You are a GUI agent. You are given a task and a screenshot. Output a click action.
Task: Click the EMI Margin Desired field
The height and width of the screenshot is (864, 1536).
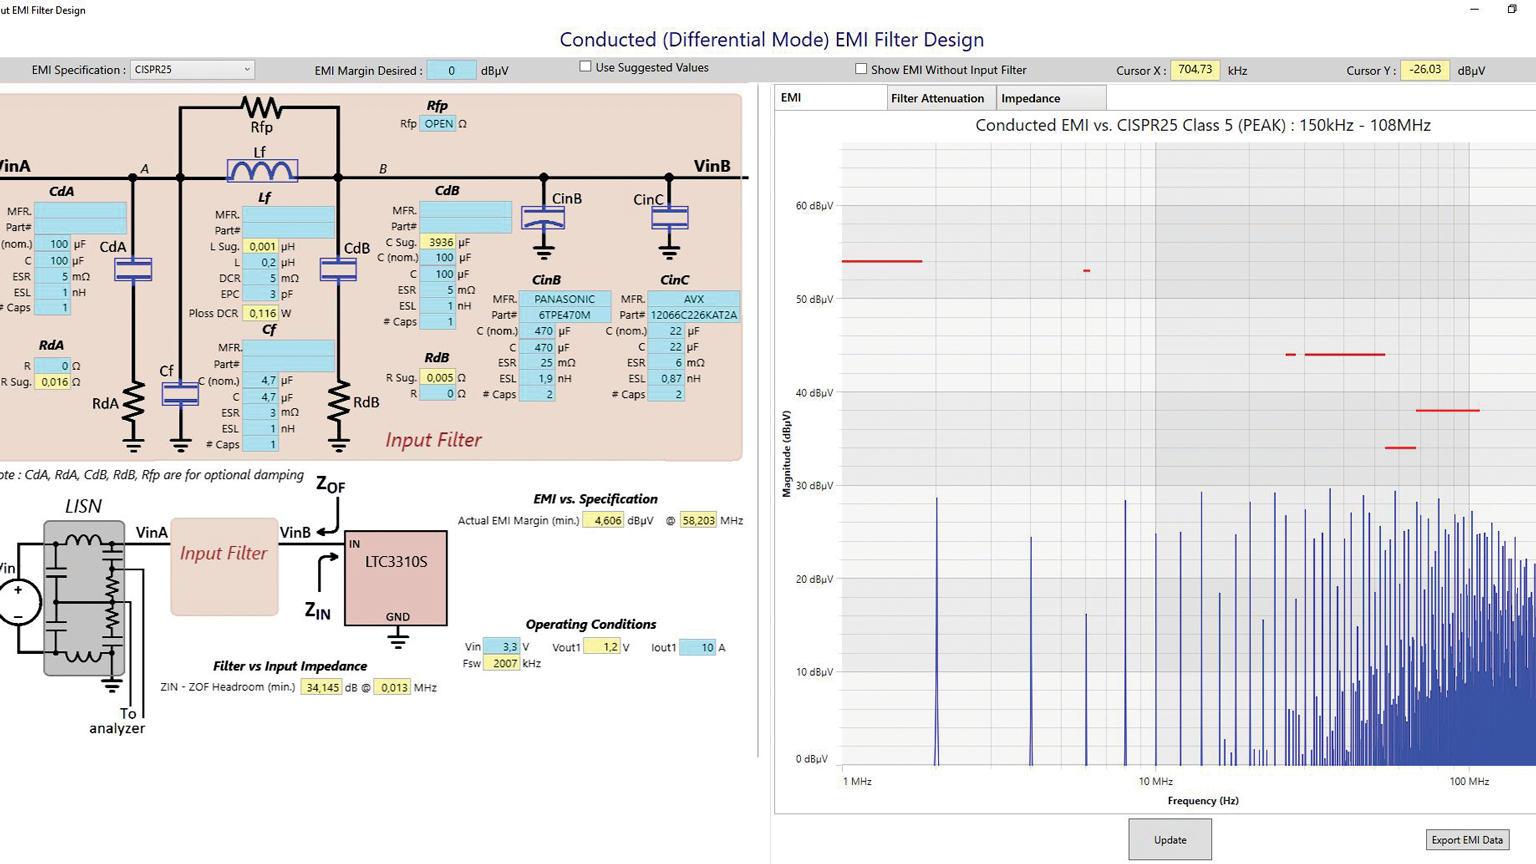[x=451, y=71]
